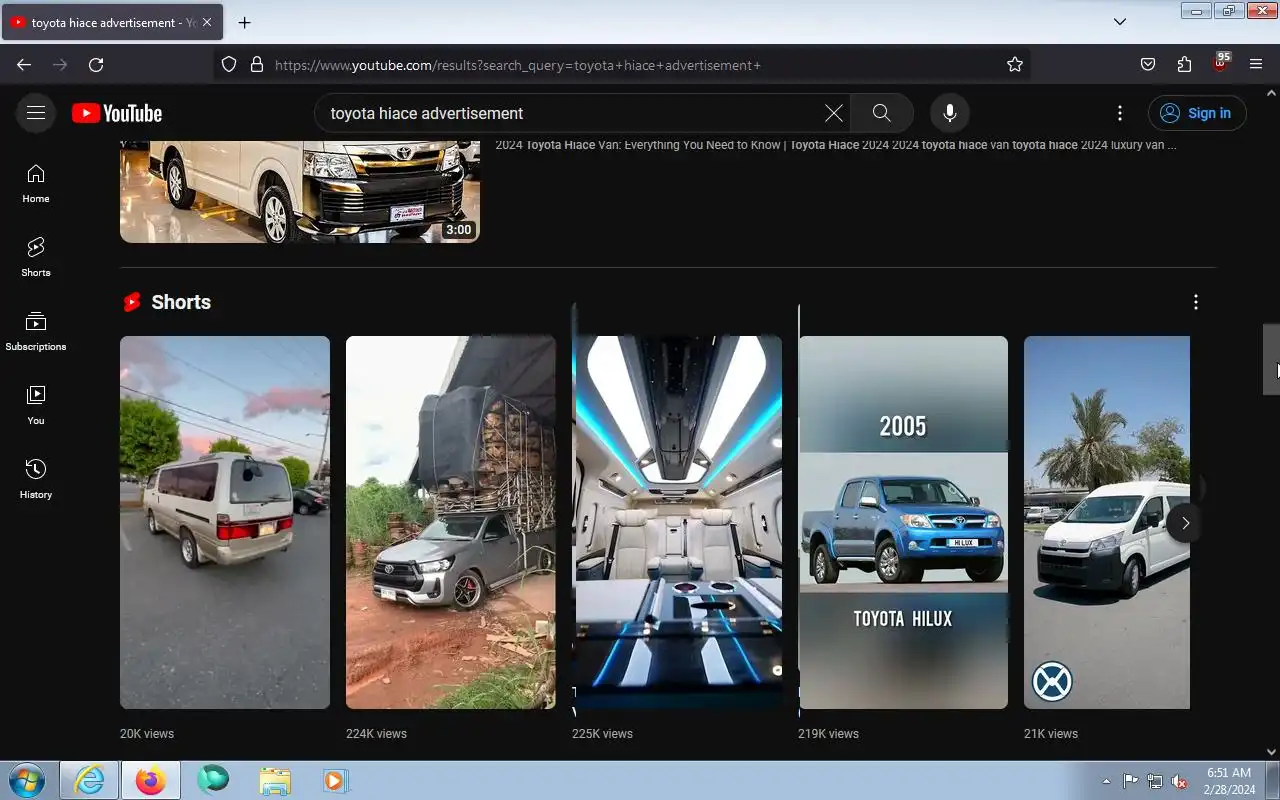The image size is (1280, 800).
Task: Click the volume tray icon
Action: 1180,781
